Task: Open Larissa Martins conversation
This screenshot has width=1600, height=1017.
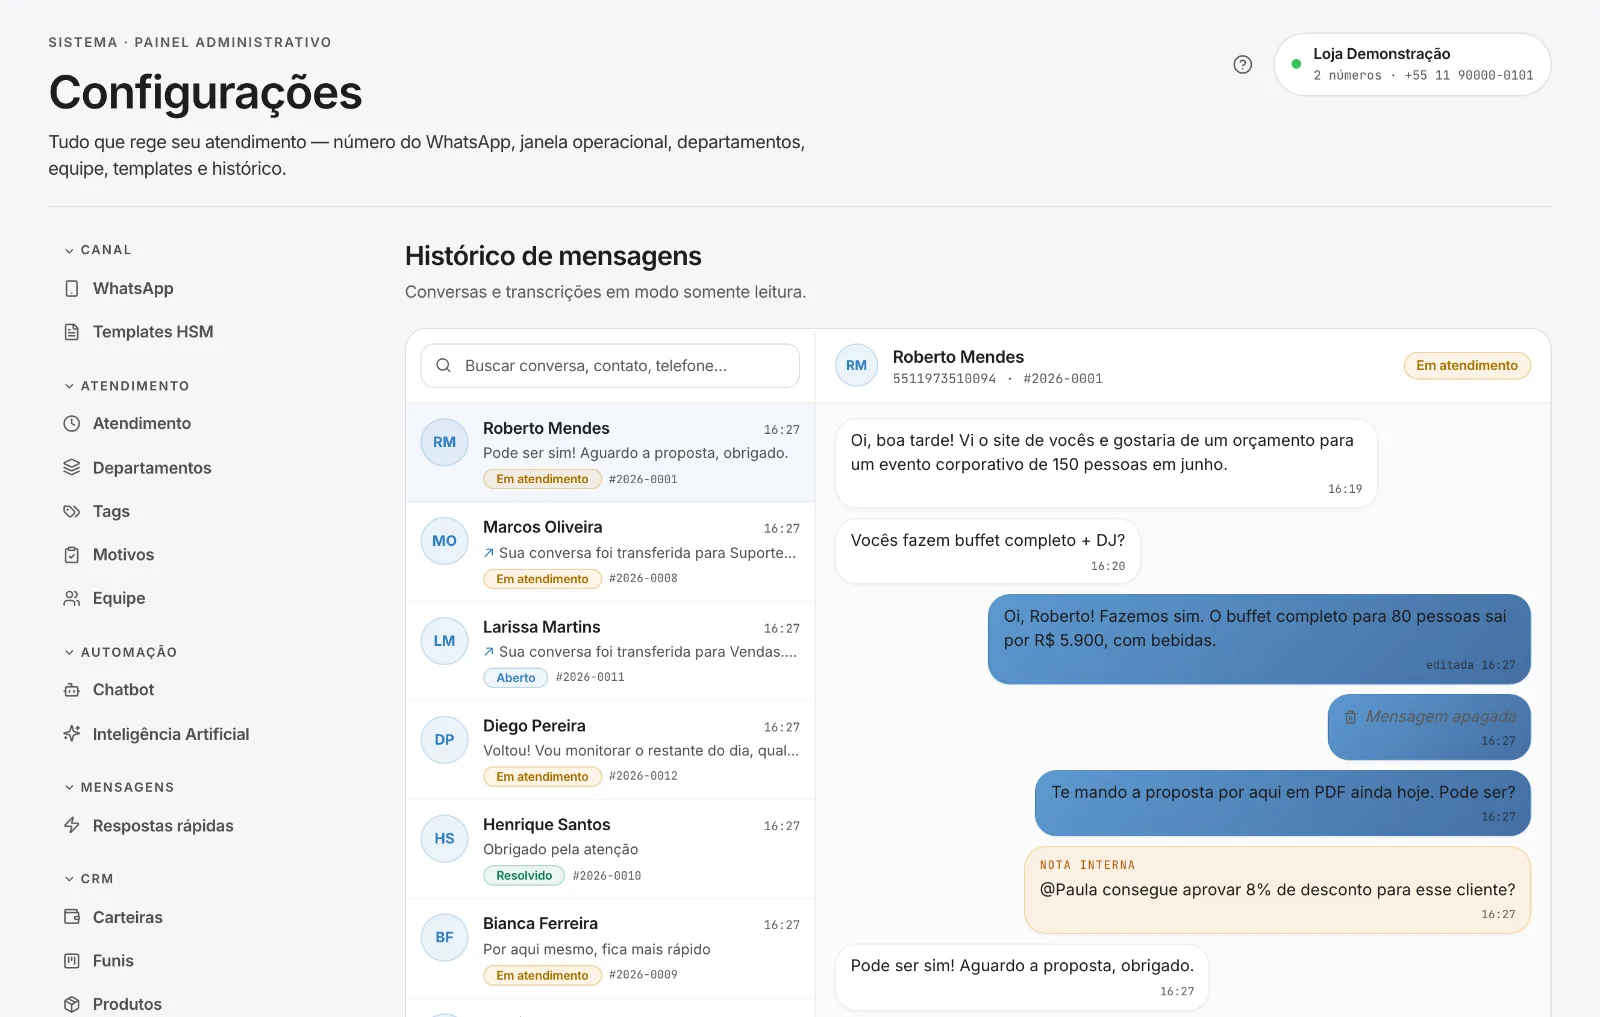Action: click(x=610, y=652)
